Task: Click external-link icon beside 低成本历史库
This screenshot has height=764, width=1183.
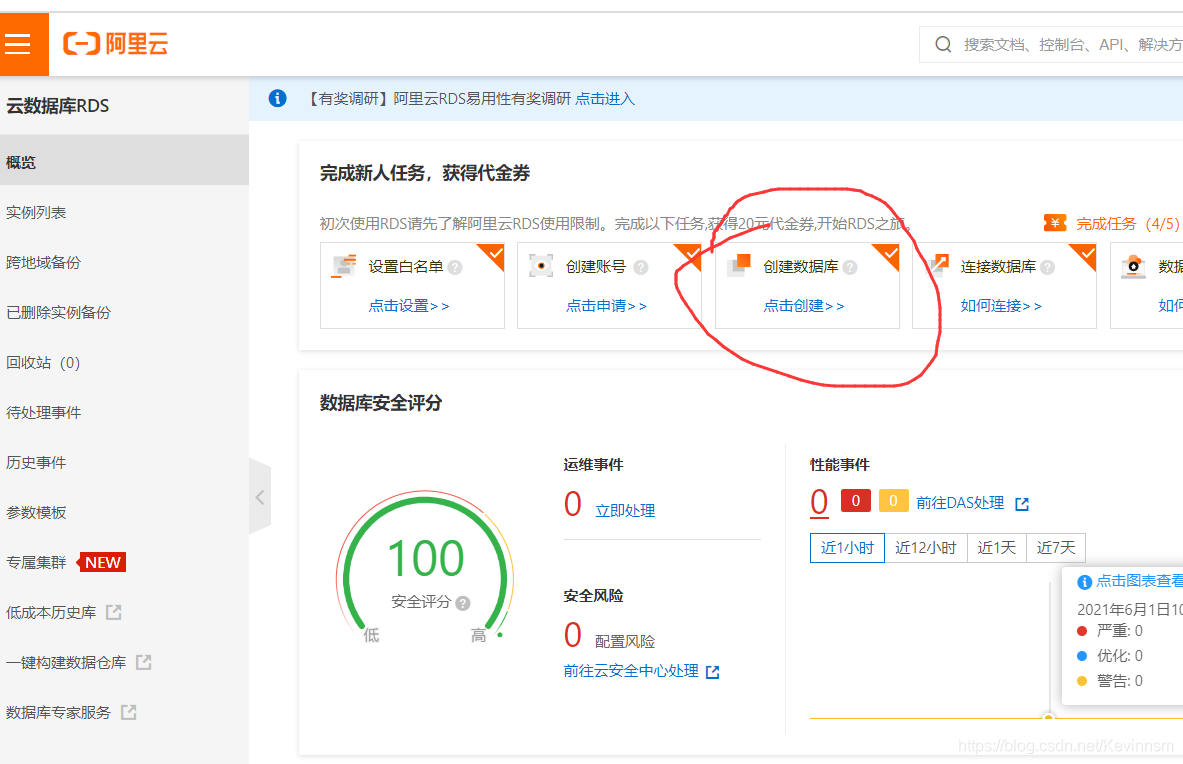Action: click(114, 612)
